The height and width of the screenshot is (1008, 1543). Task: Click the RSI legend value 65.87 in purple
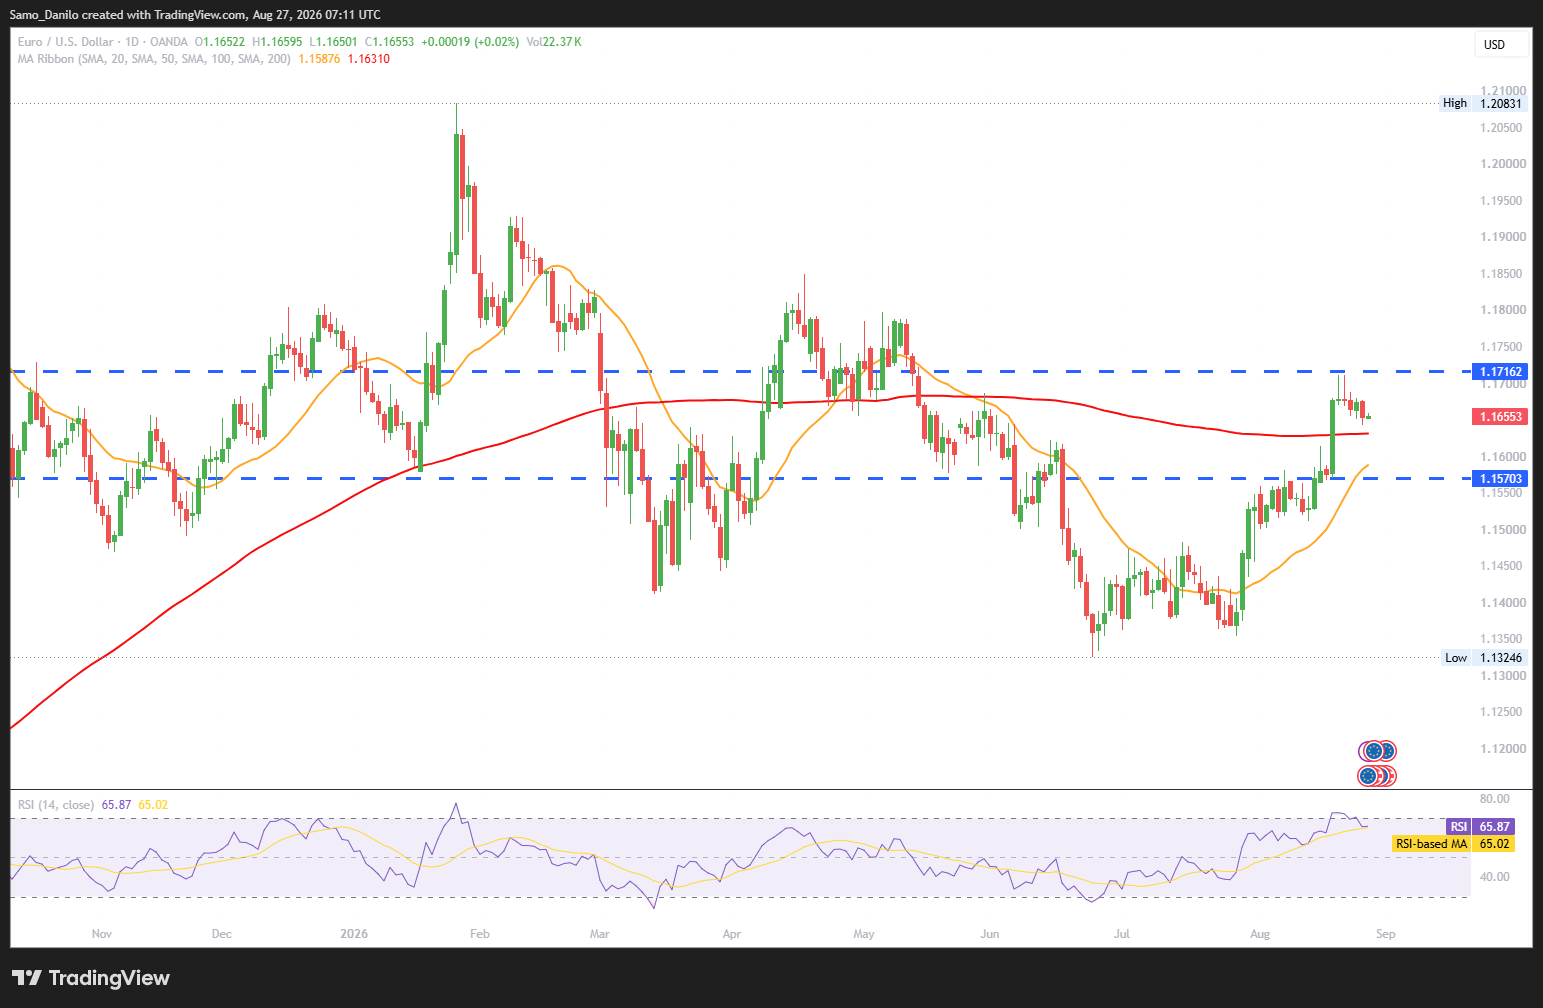[117, 805]
